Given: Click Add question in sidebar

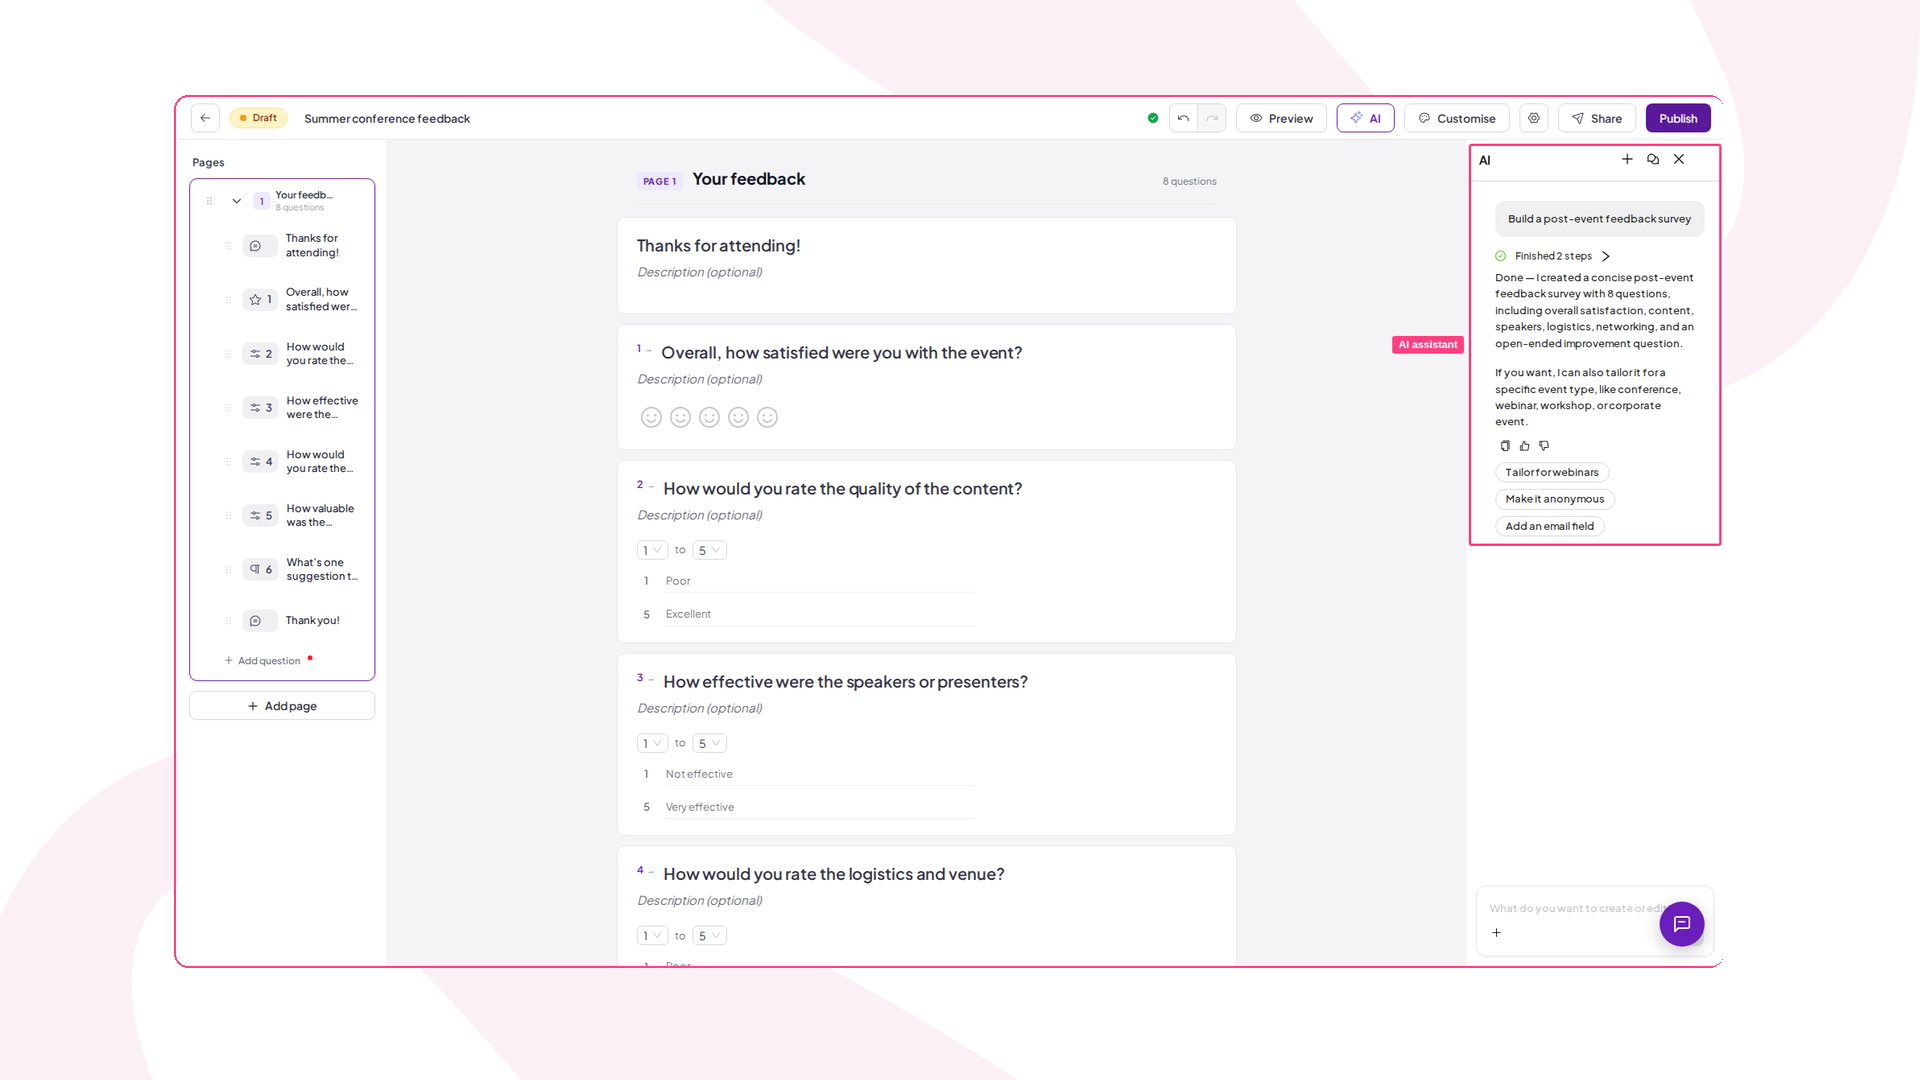Looking at the screenshot, I should pos(263,661).
